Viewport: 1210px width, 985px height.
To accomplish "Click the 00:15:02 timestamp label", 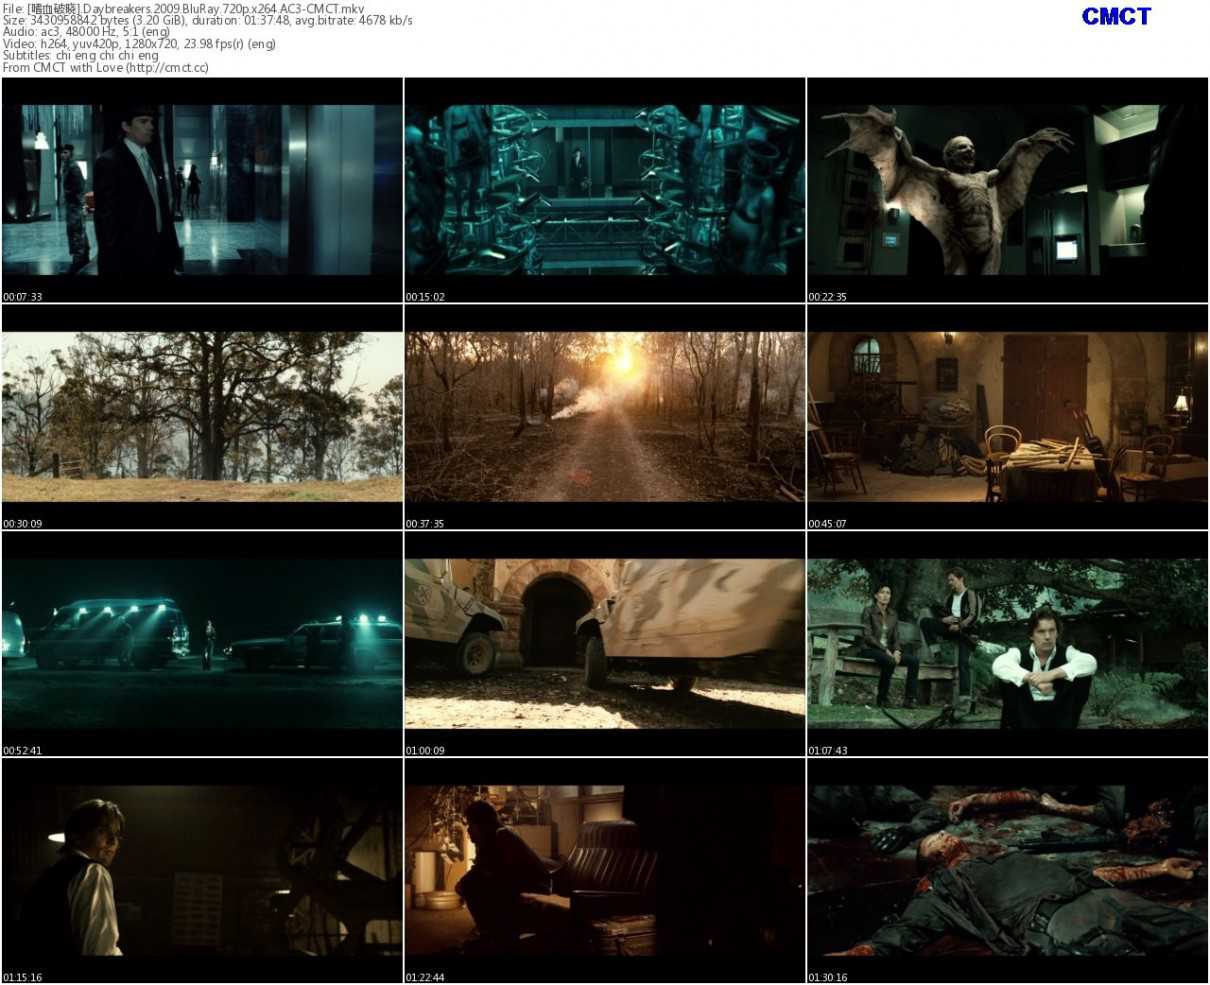I will tap(425, 297).
